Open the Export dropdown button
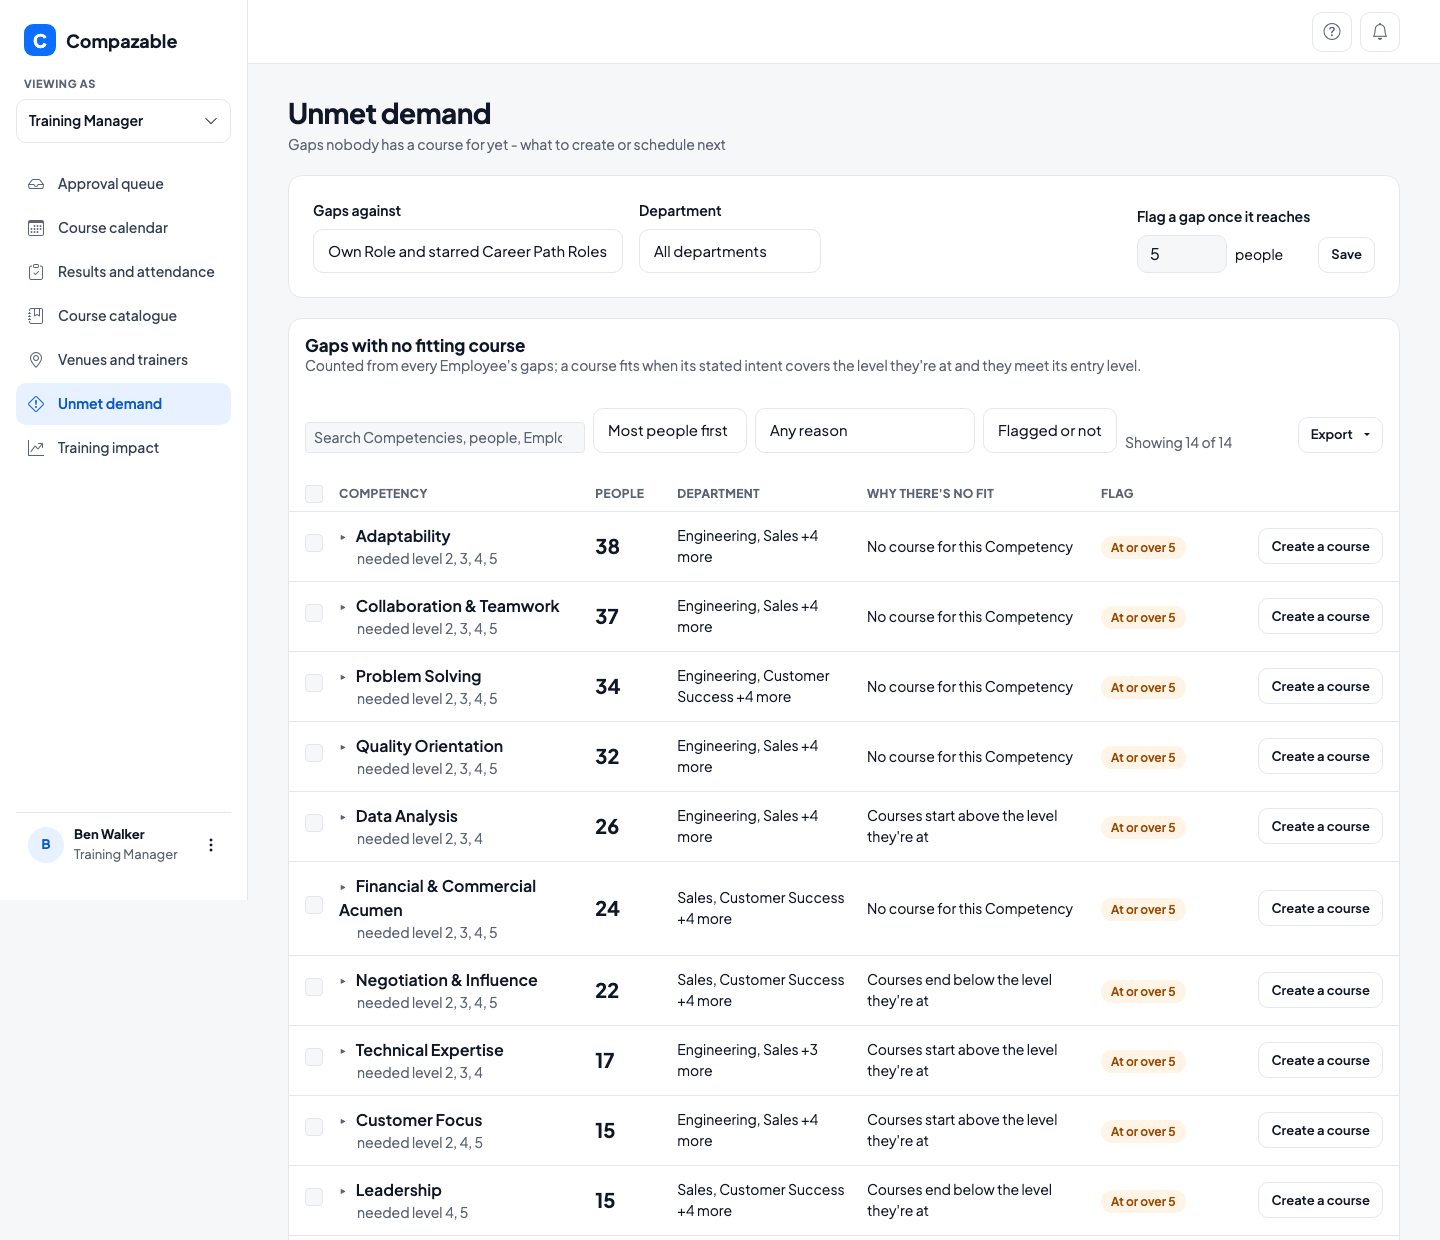Viewport: 1440px width, 1240px height. [1340, 435]
